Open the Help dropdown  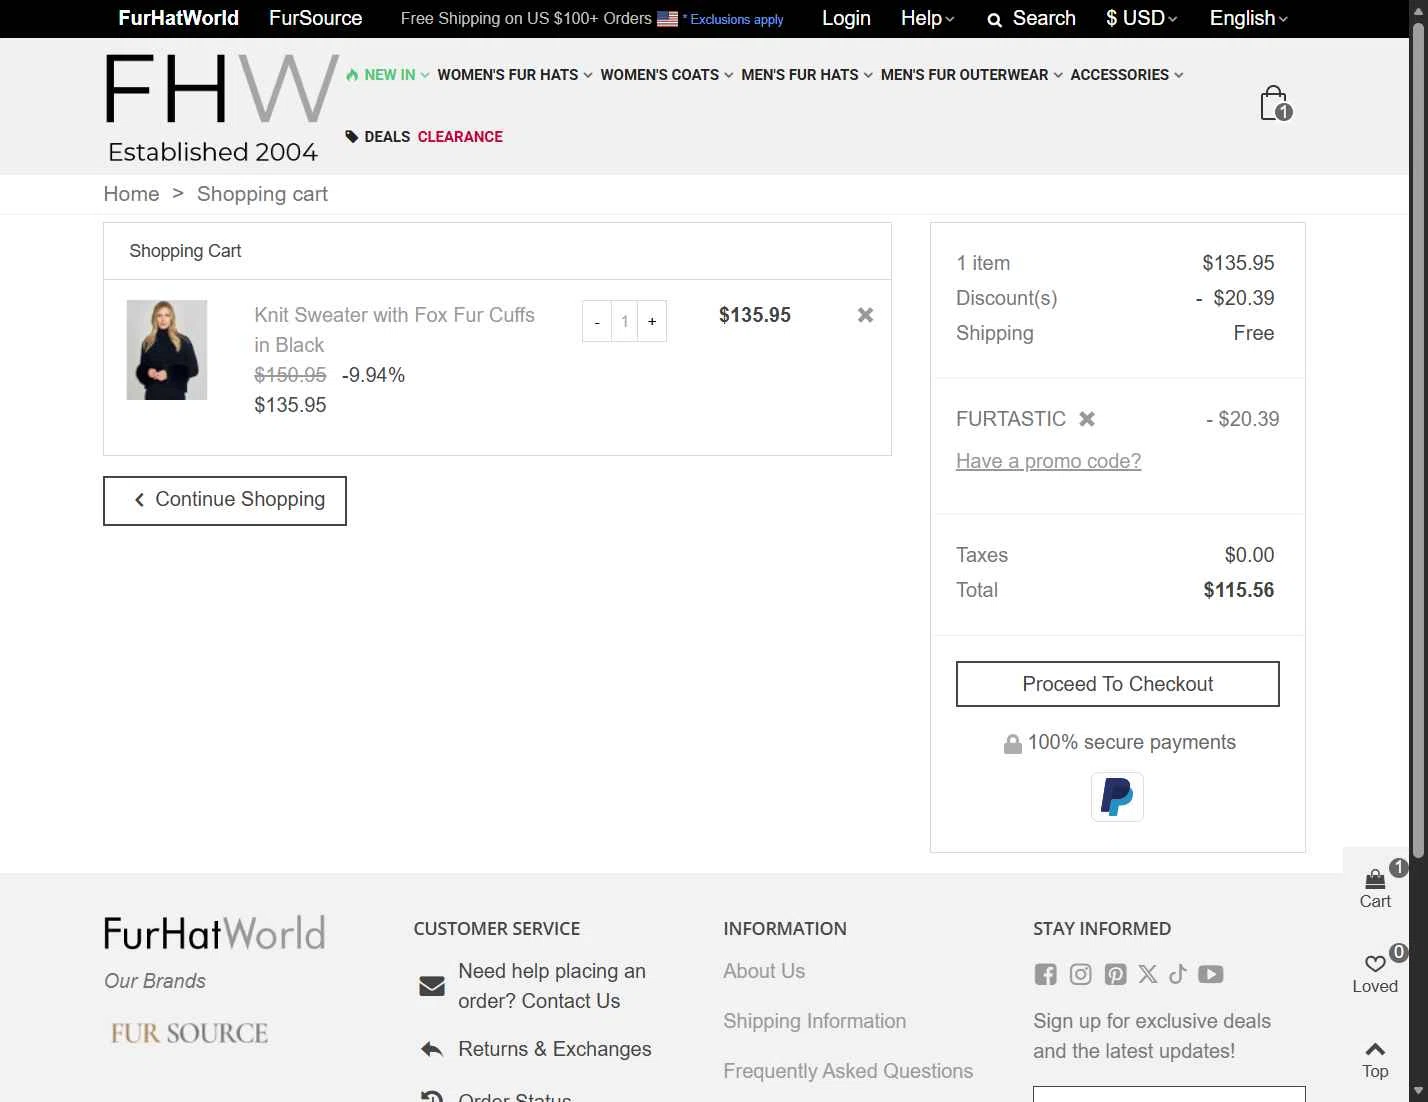(927, 18)
